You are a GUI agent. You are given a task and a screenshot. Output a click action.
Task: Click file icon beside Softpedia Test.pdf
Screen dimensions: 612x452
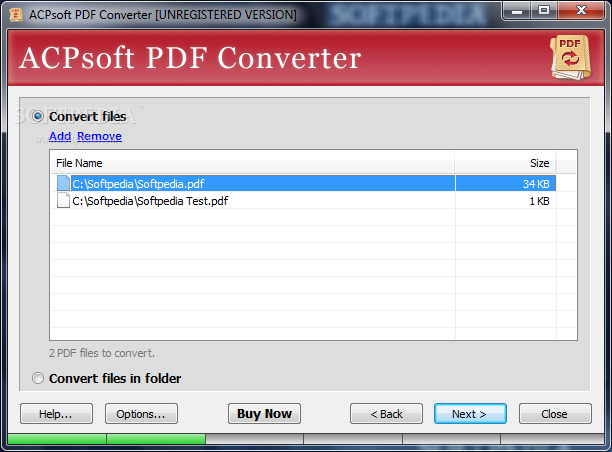(63, 201)
